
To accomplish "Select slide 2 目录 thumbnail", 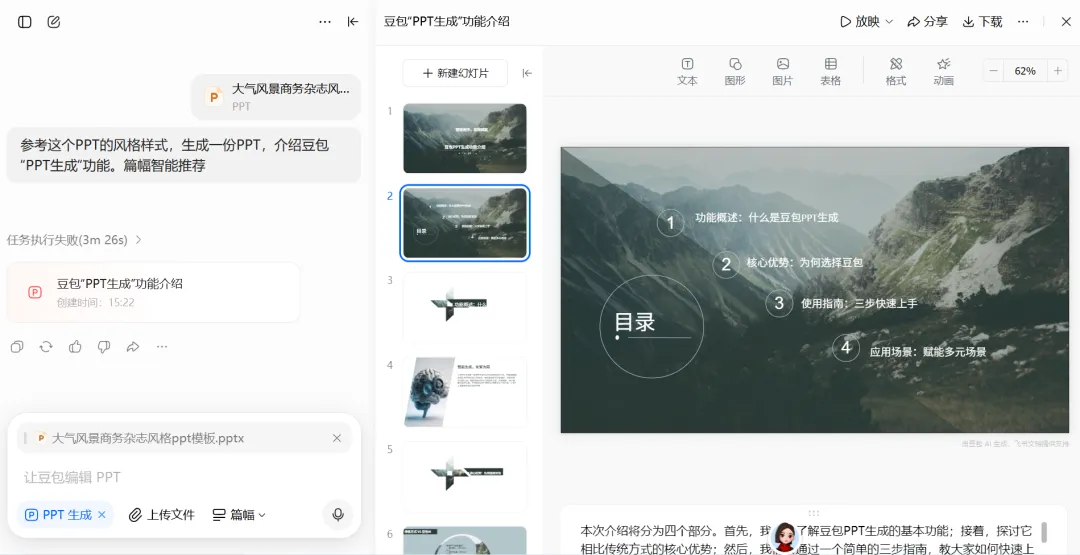I will click(x=465, y=223).
